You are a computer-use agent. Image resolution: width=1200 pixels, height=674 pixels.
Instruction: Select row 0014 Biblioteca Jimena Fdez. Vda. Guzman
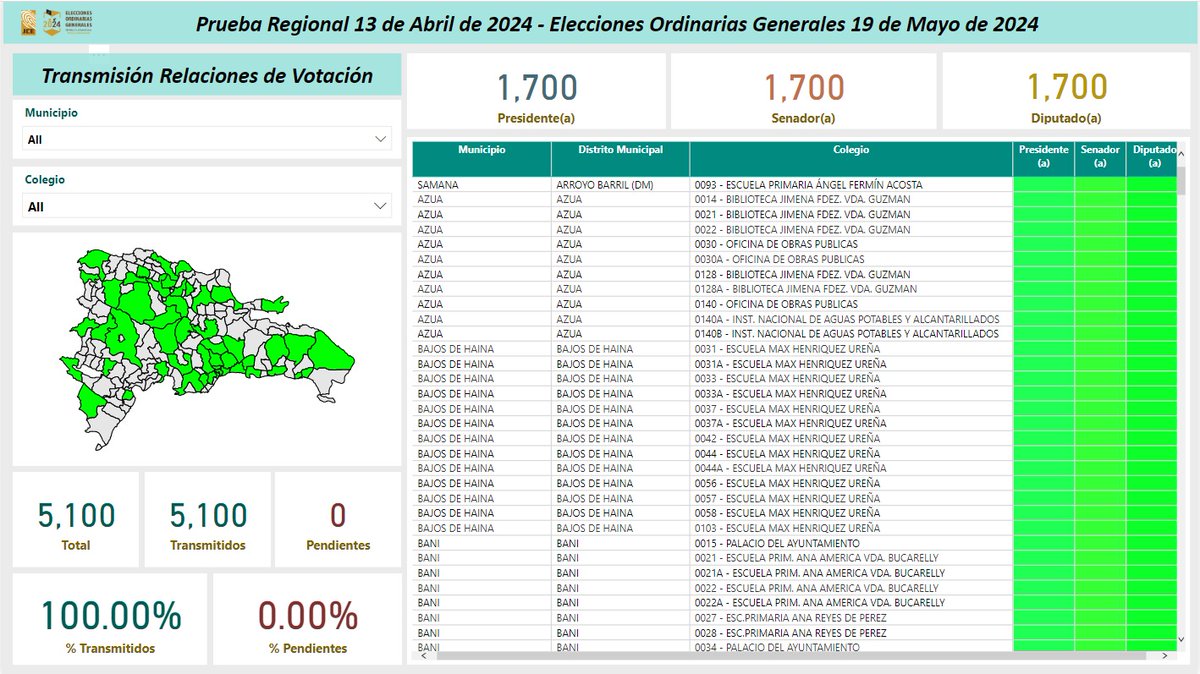point(795,199)
